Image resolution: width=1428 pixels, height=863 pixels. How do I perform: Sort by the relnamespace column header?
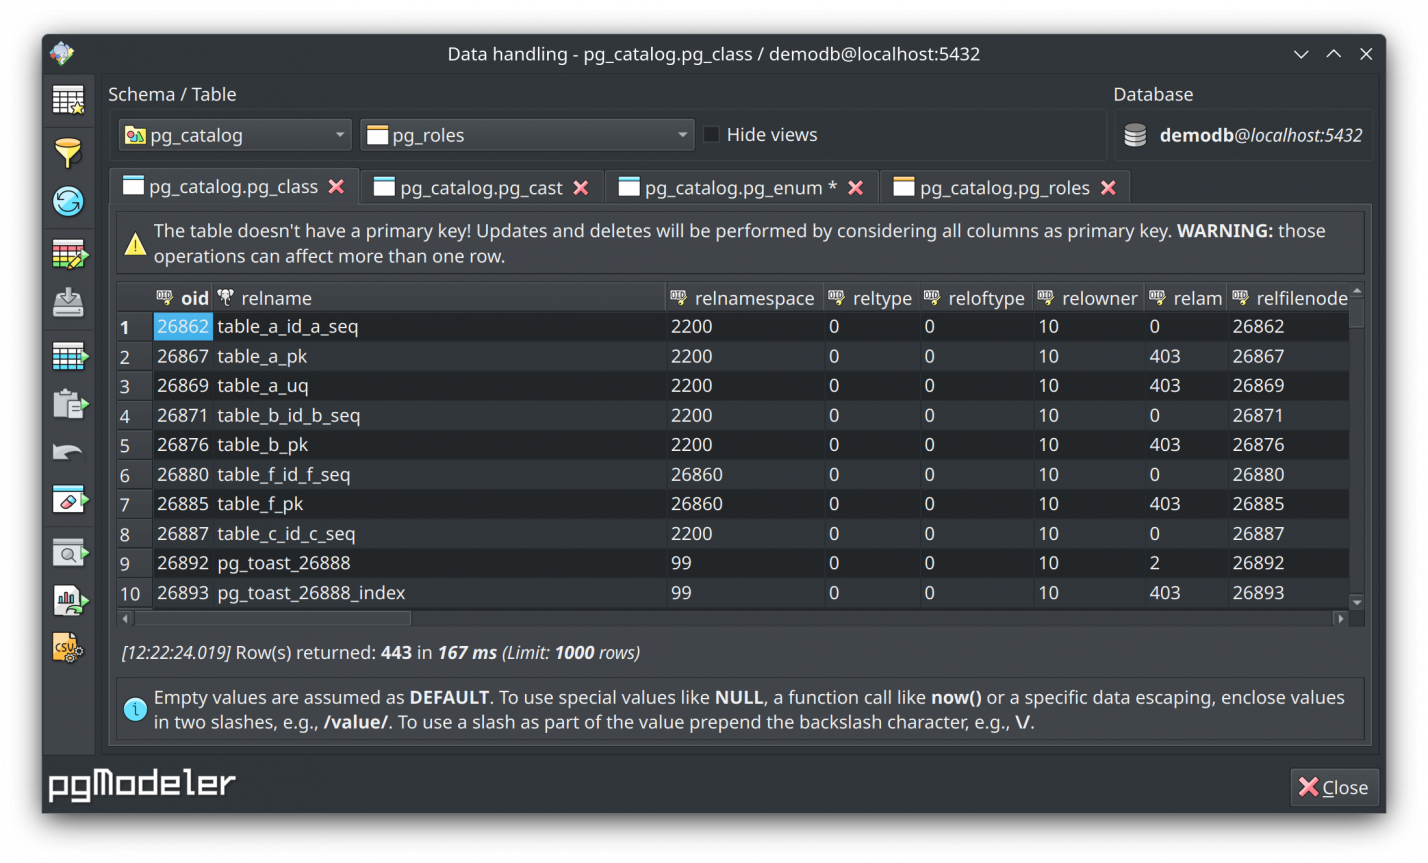[x=745, y=298]
